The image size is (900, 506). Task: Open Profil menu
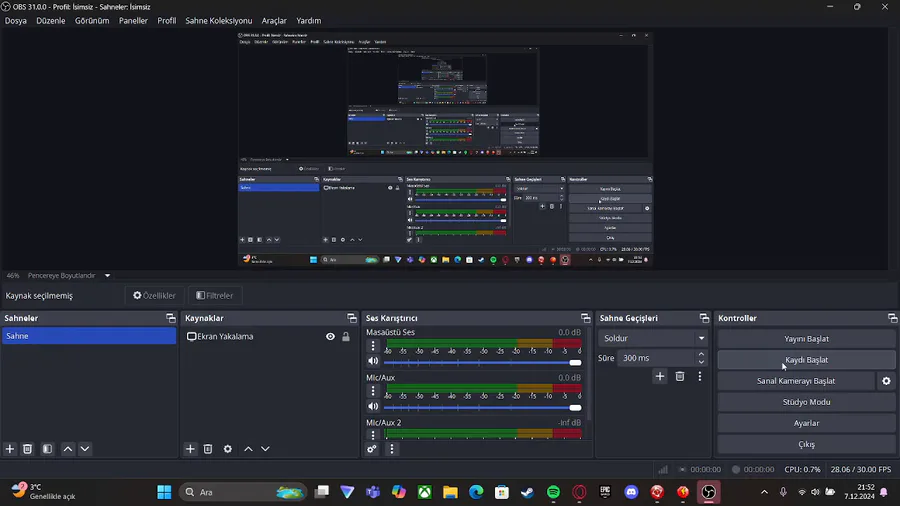166,21
